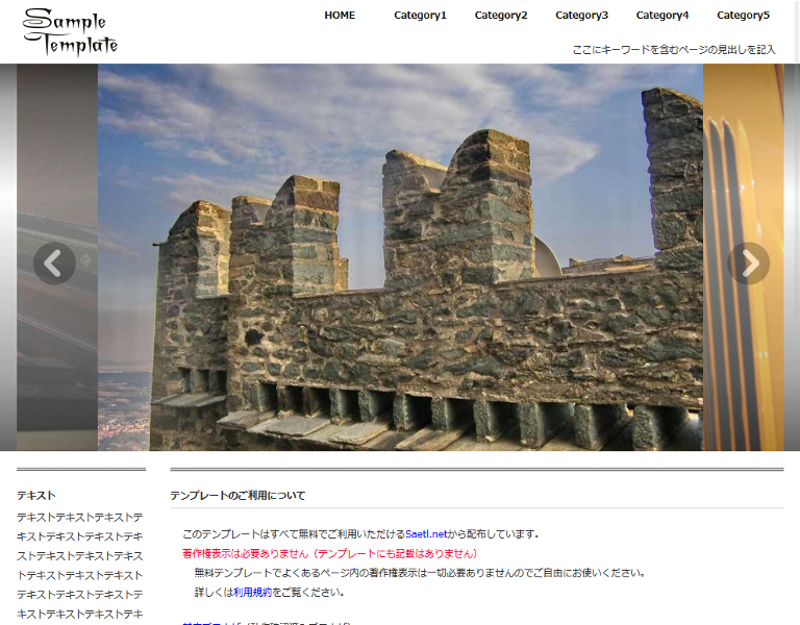Click the テンプレートのご利用について section heading

[238, 495]
